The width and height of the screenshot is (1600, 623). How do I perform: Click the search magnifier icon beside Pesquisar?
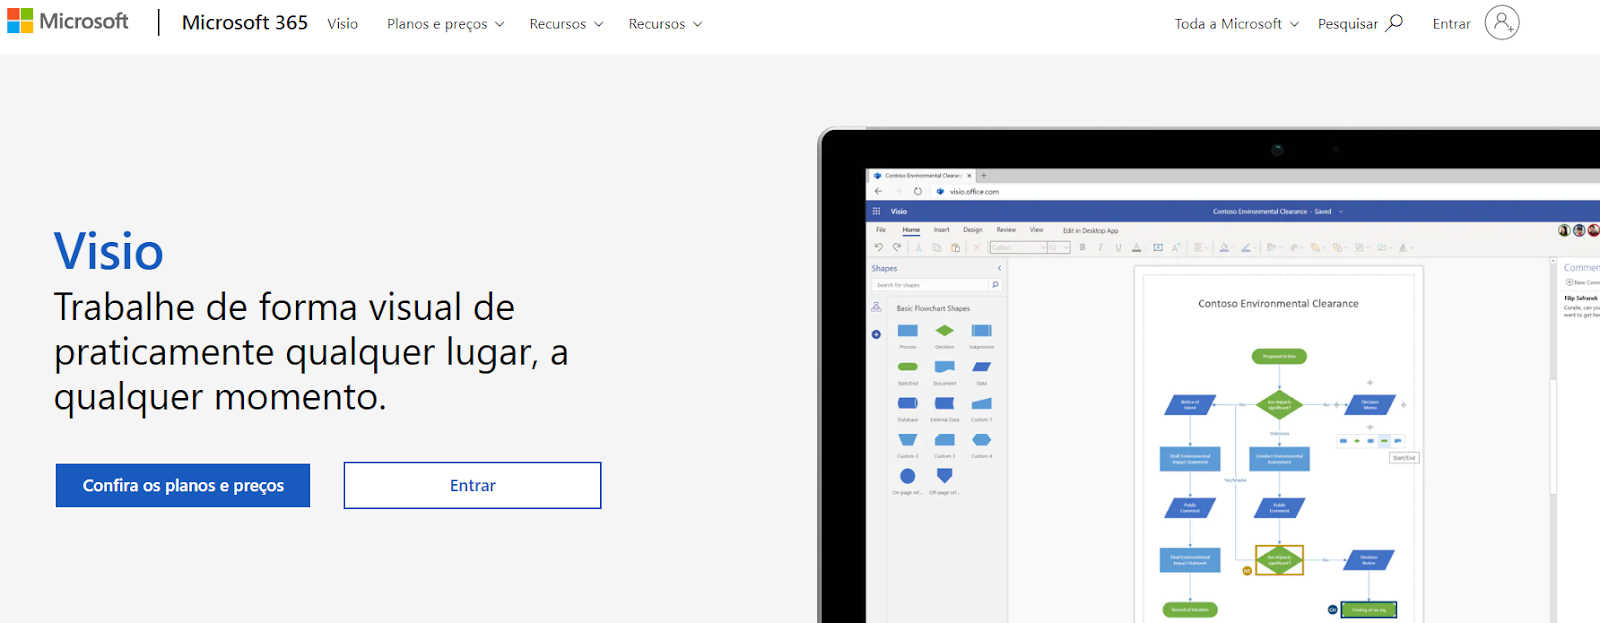pos(1394,22)
